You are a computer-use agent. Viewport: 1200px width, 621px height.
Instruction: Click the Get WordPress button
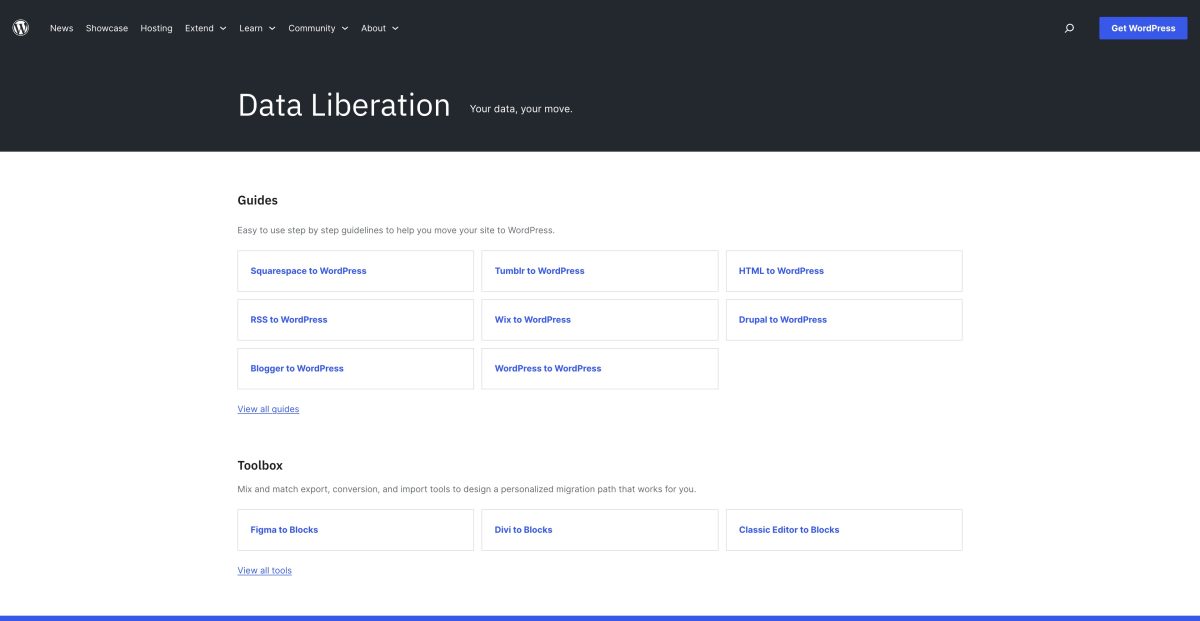tap(1142, 27)
